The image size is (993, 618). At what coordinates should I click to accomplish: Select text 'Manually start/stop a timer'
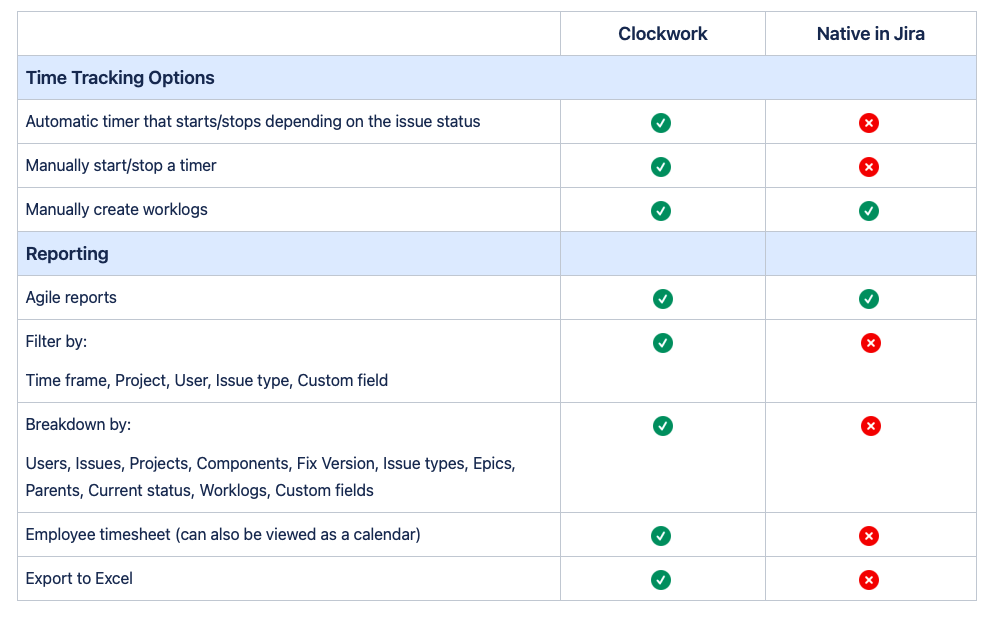(120, 166)
